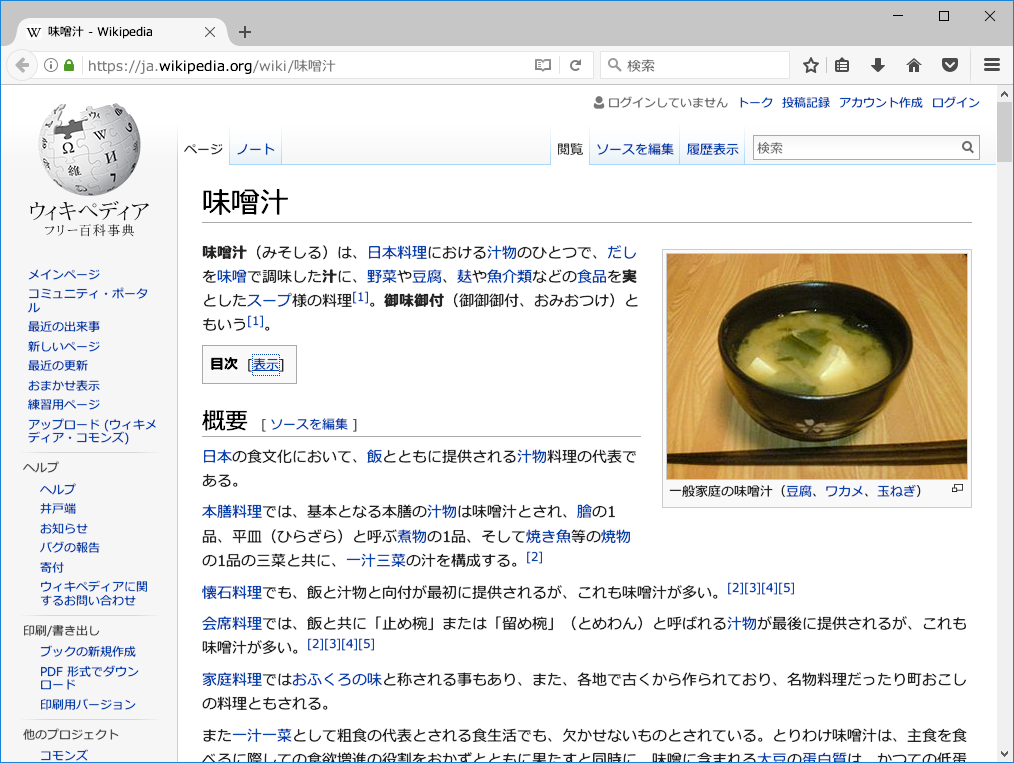The width and height of the screenshot is (1014, 763).
Task: Click the user icon beside ログインしていません
Action: coord(599,102)
